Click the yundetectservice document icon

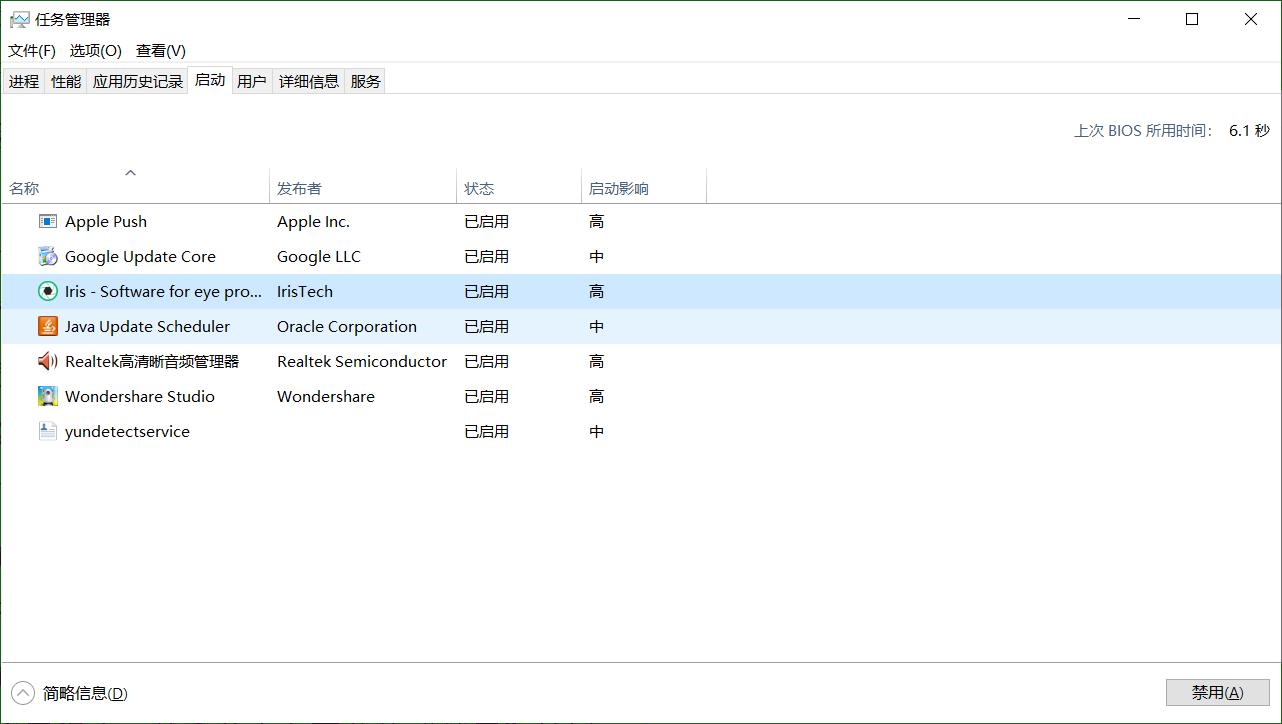pyautogui.click(x=48, y=431)
